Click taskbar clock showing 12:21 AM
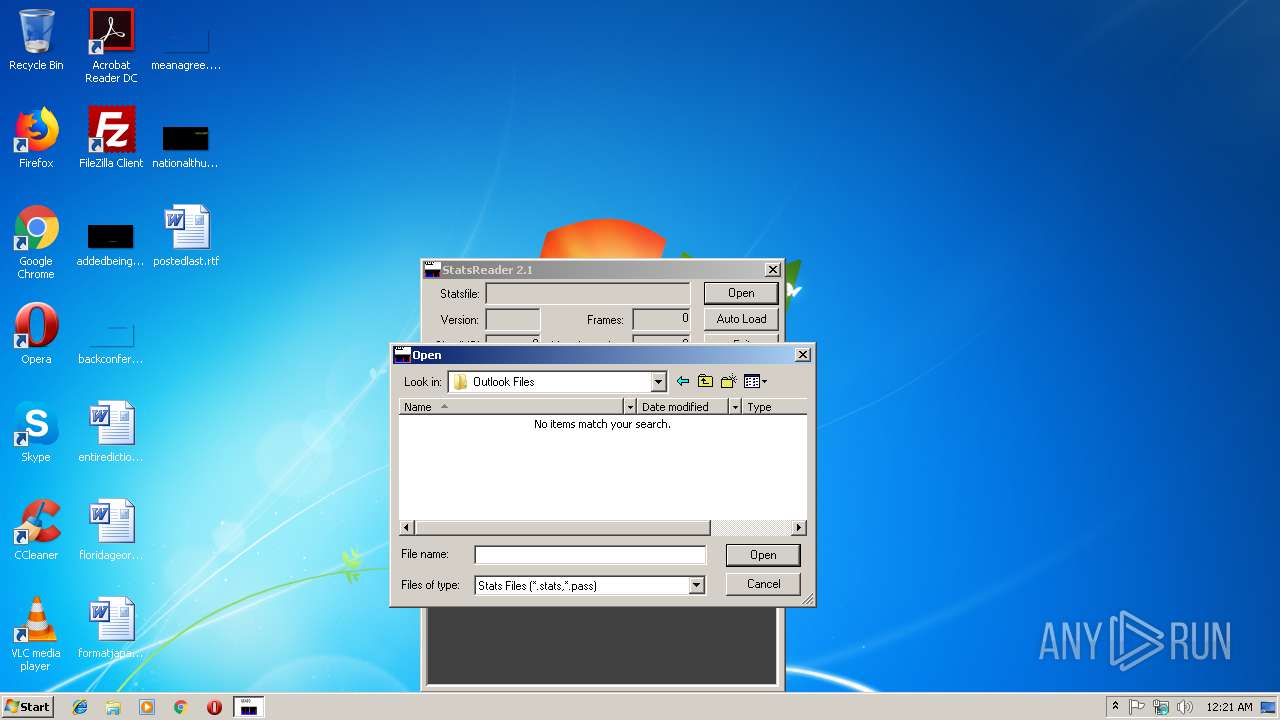Viewport: 1280px width, 720px height. [x=1229, y=707]
